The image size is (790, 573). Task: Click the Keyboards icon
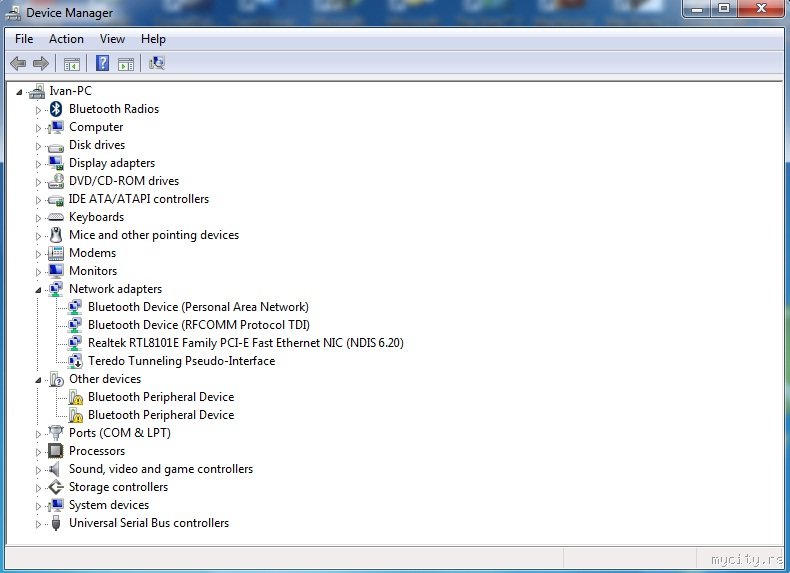pyautogui.click(x=55, y=217)
